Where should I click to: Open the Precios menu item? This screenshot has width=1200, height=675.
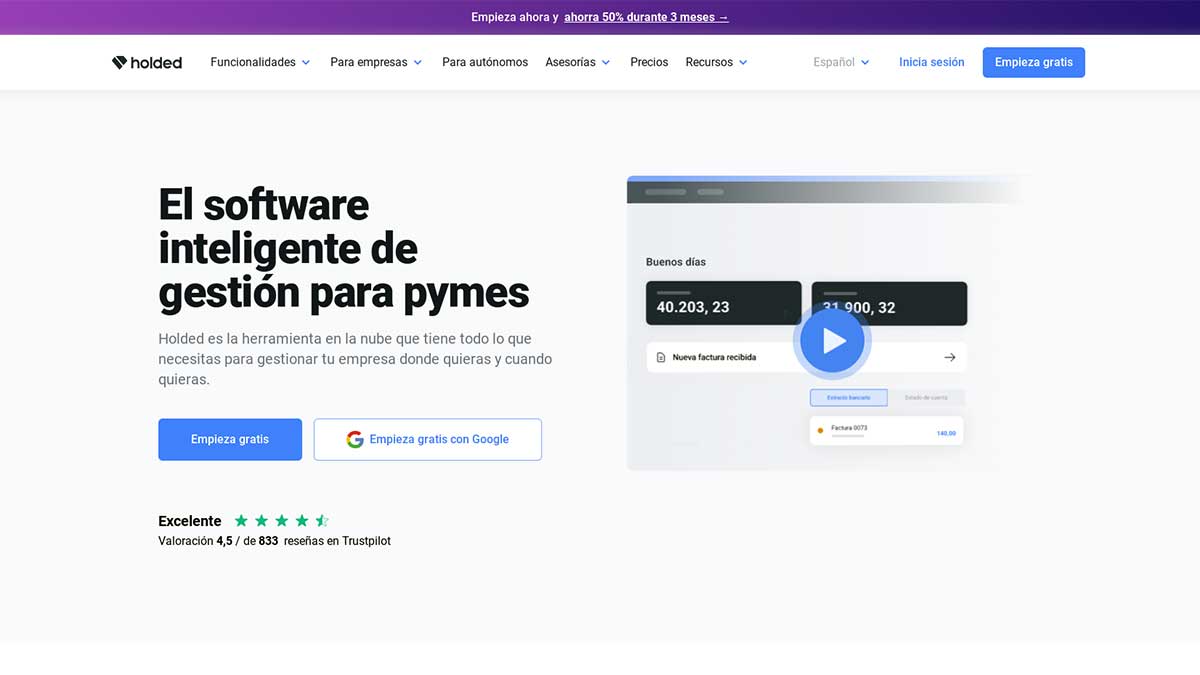(649, 62)
